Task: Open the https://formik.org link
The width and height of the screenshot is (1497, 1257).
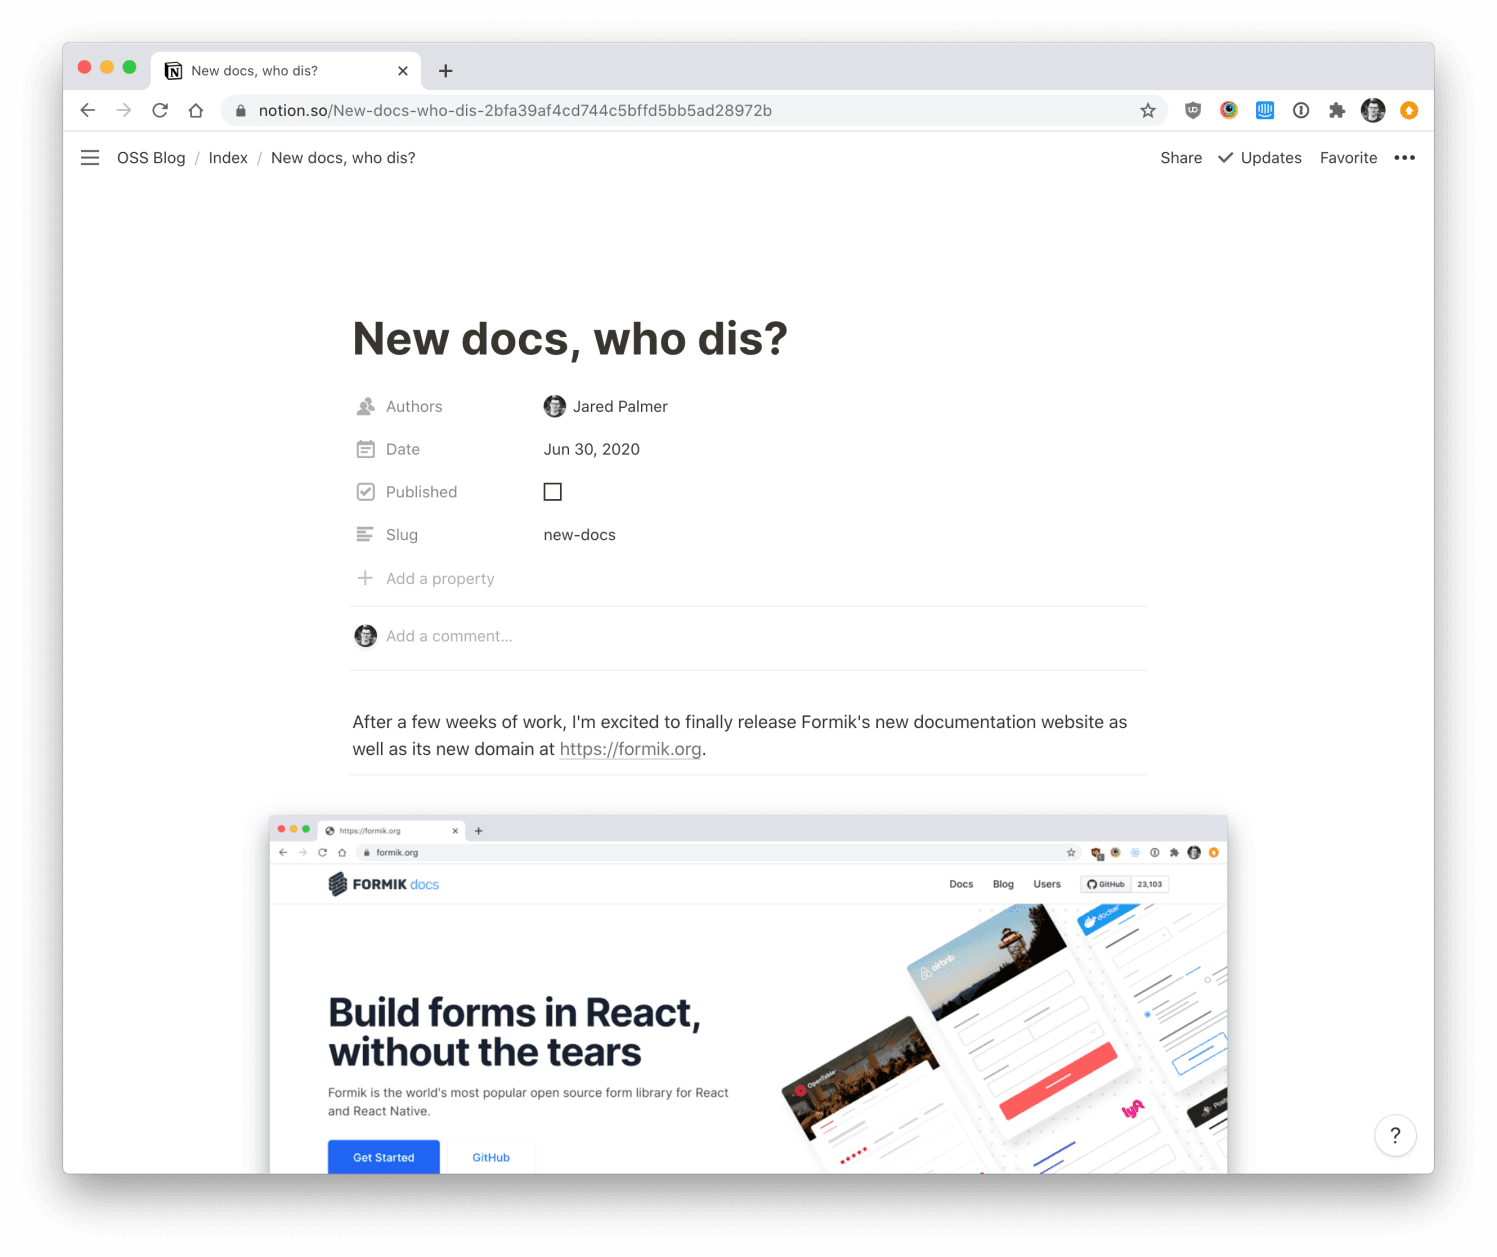Action: coord(630,748)
